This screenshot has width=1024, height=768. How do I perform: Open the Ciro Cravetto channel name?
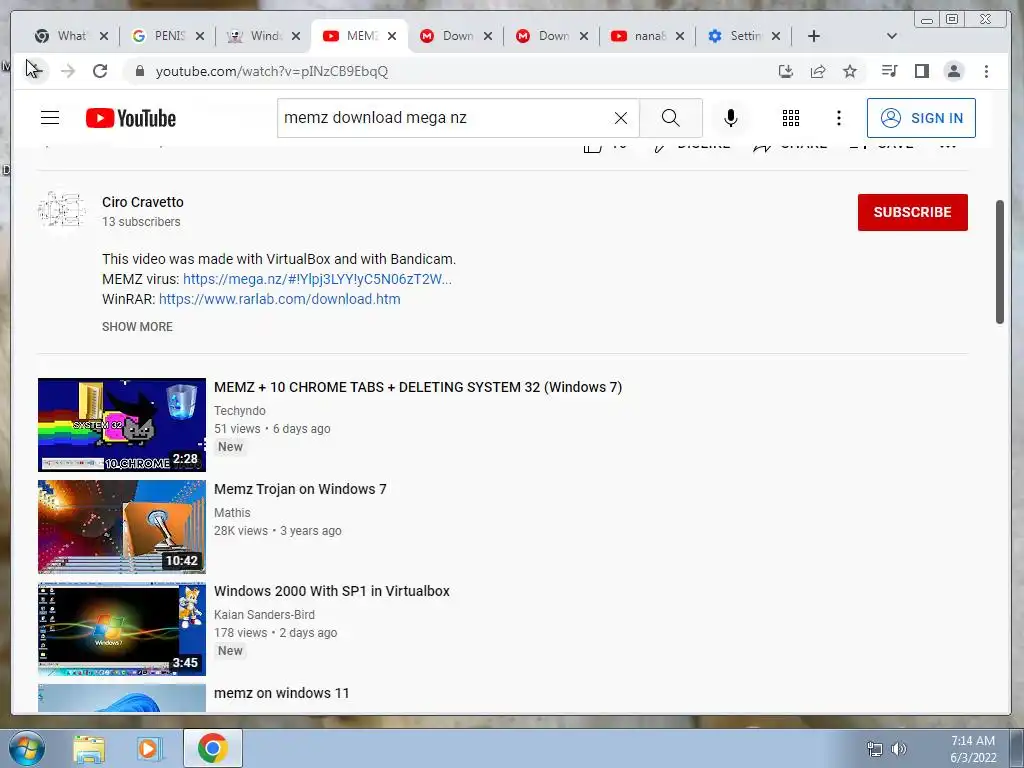(x=142, y=202)
